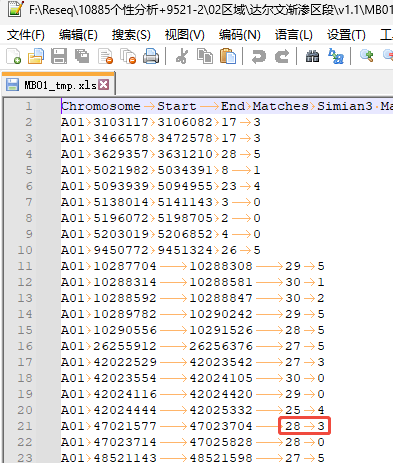The image size is (393, 463).
Task: Click the New file toolbar icon
Action: 14,56
